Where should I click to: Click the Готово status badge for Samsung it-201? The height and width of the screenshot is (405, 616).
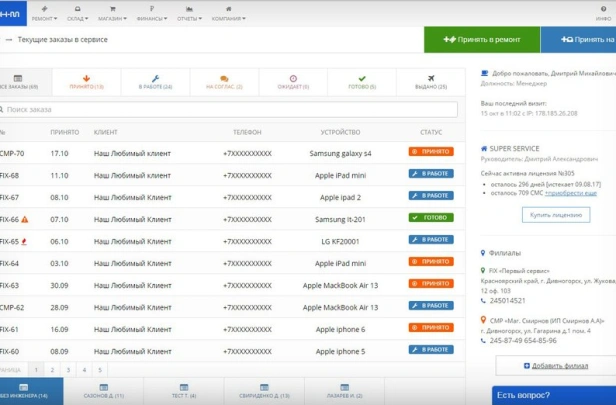(430, 217)
